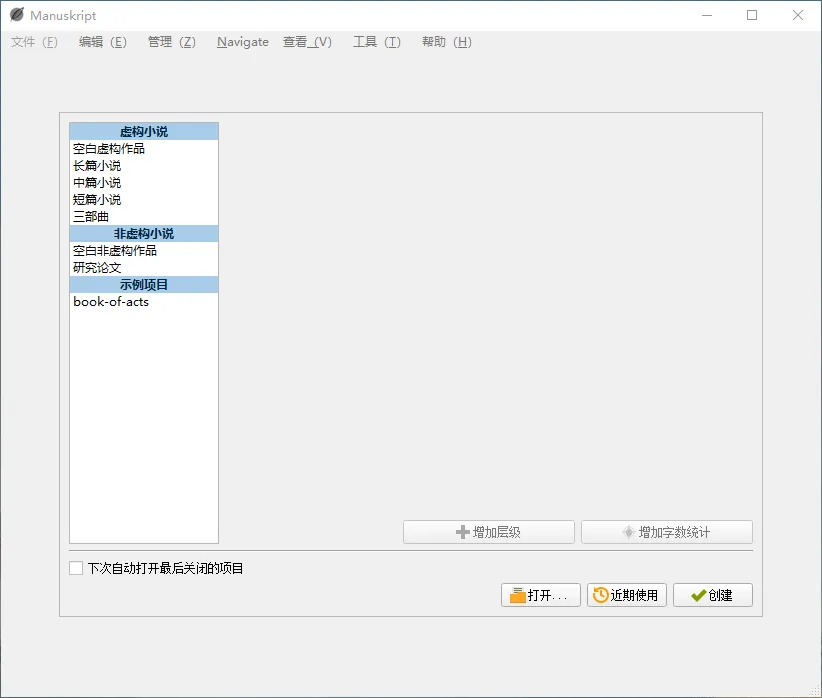Click the 增加字数统计 button
The height and width of the screenshot is (698, 822).
coord(667,532)
